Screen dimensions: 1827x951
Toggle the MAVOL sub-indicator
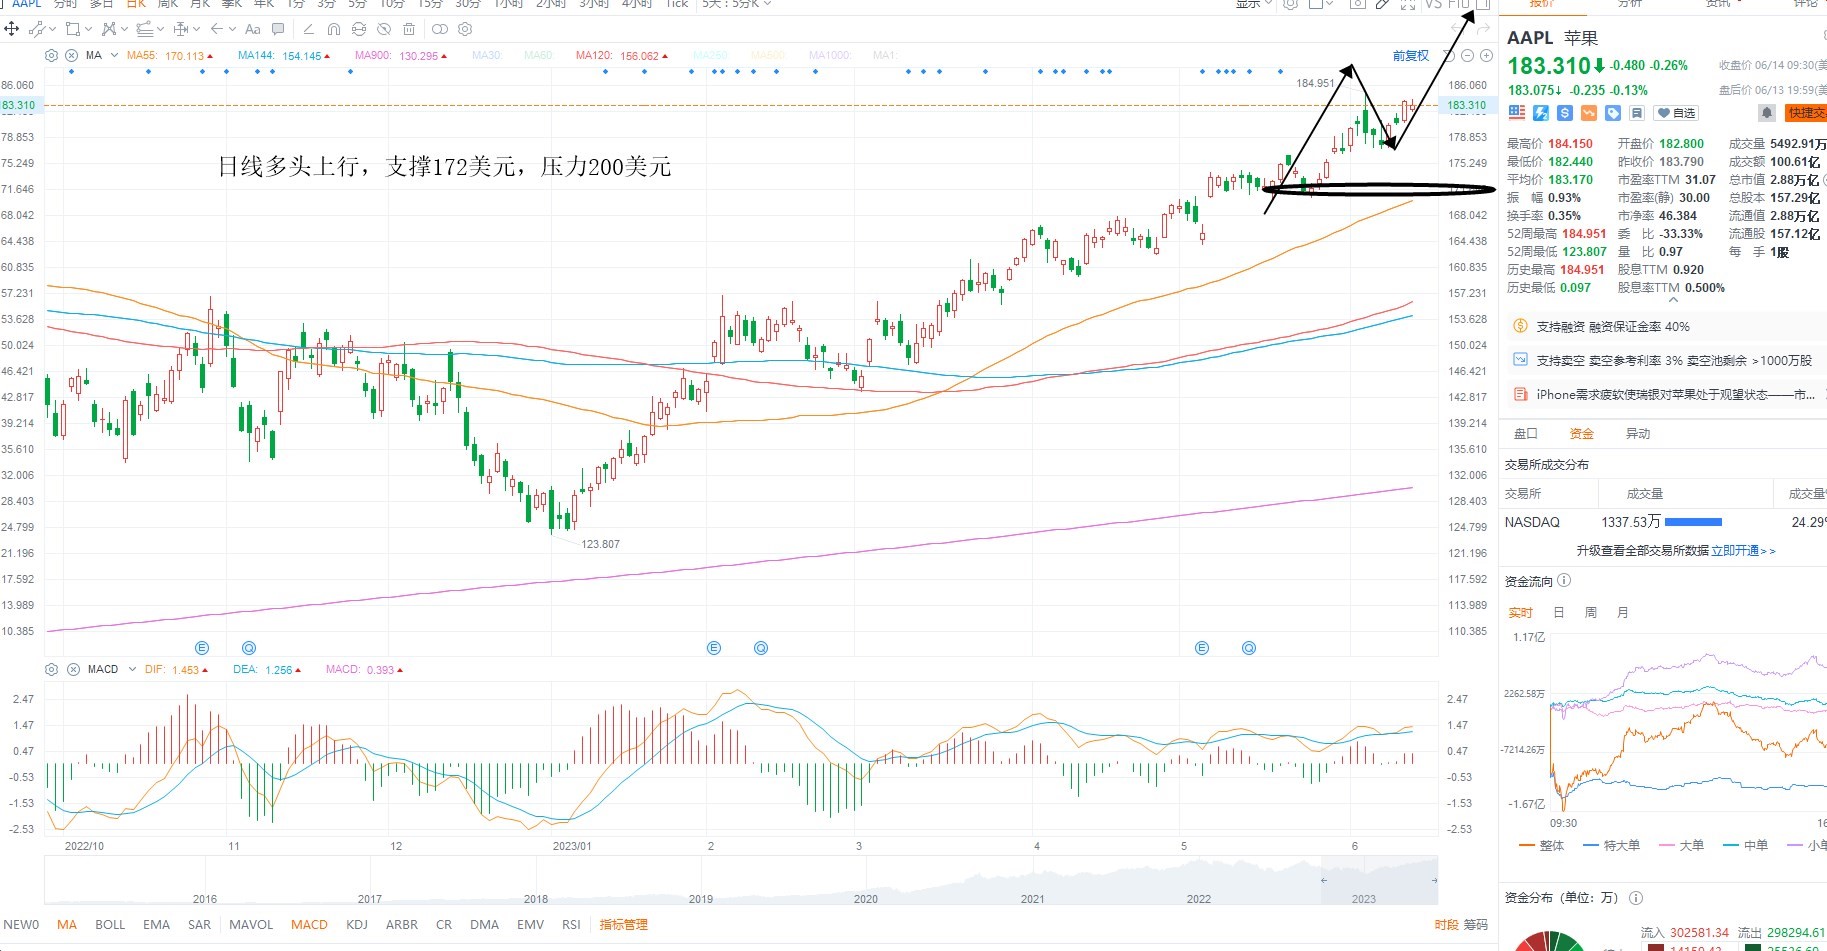coord(251,925)
